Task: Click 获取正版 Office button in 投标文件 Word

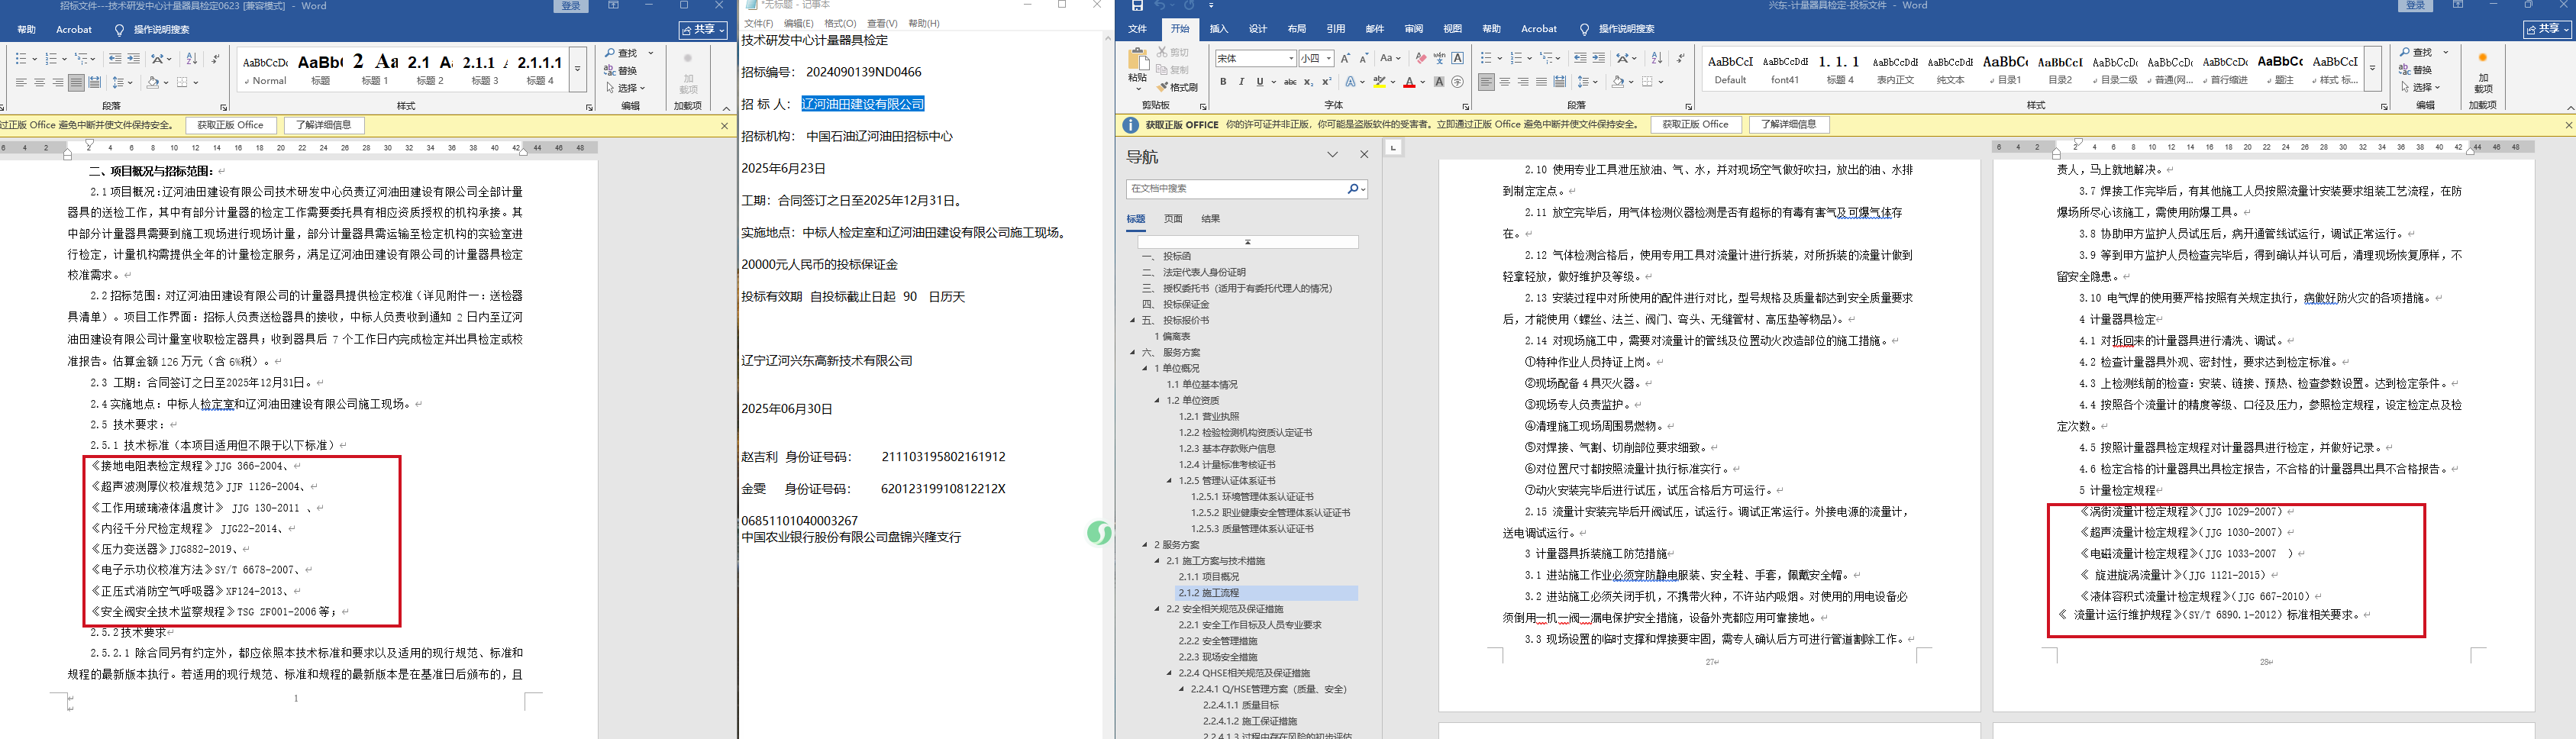Action: point(1696,125)
